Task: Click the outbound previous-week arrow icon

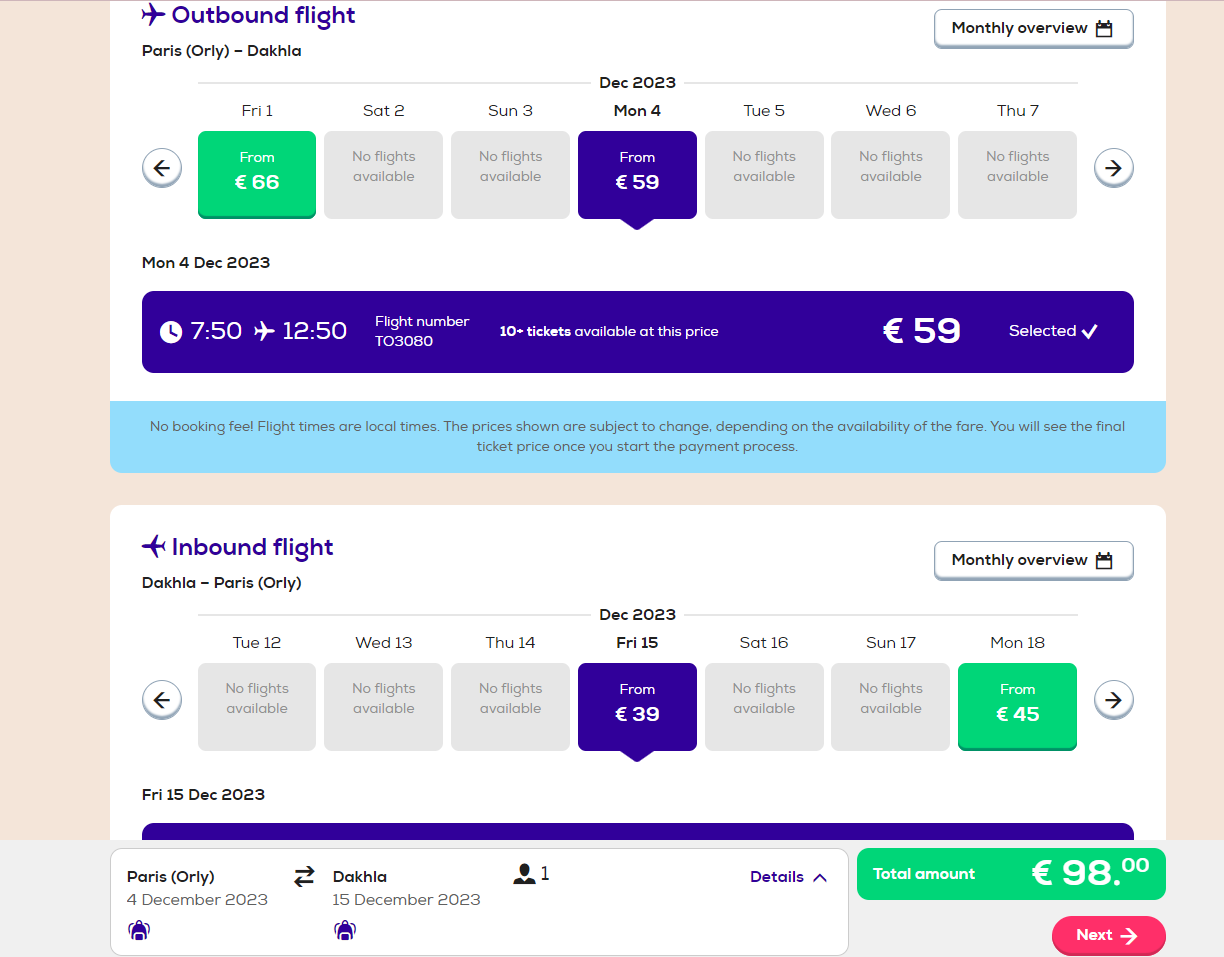Action: point(162,168)
